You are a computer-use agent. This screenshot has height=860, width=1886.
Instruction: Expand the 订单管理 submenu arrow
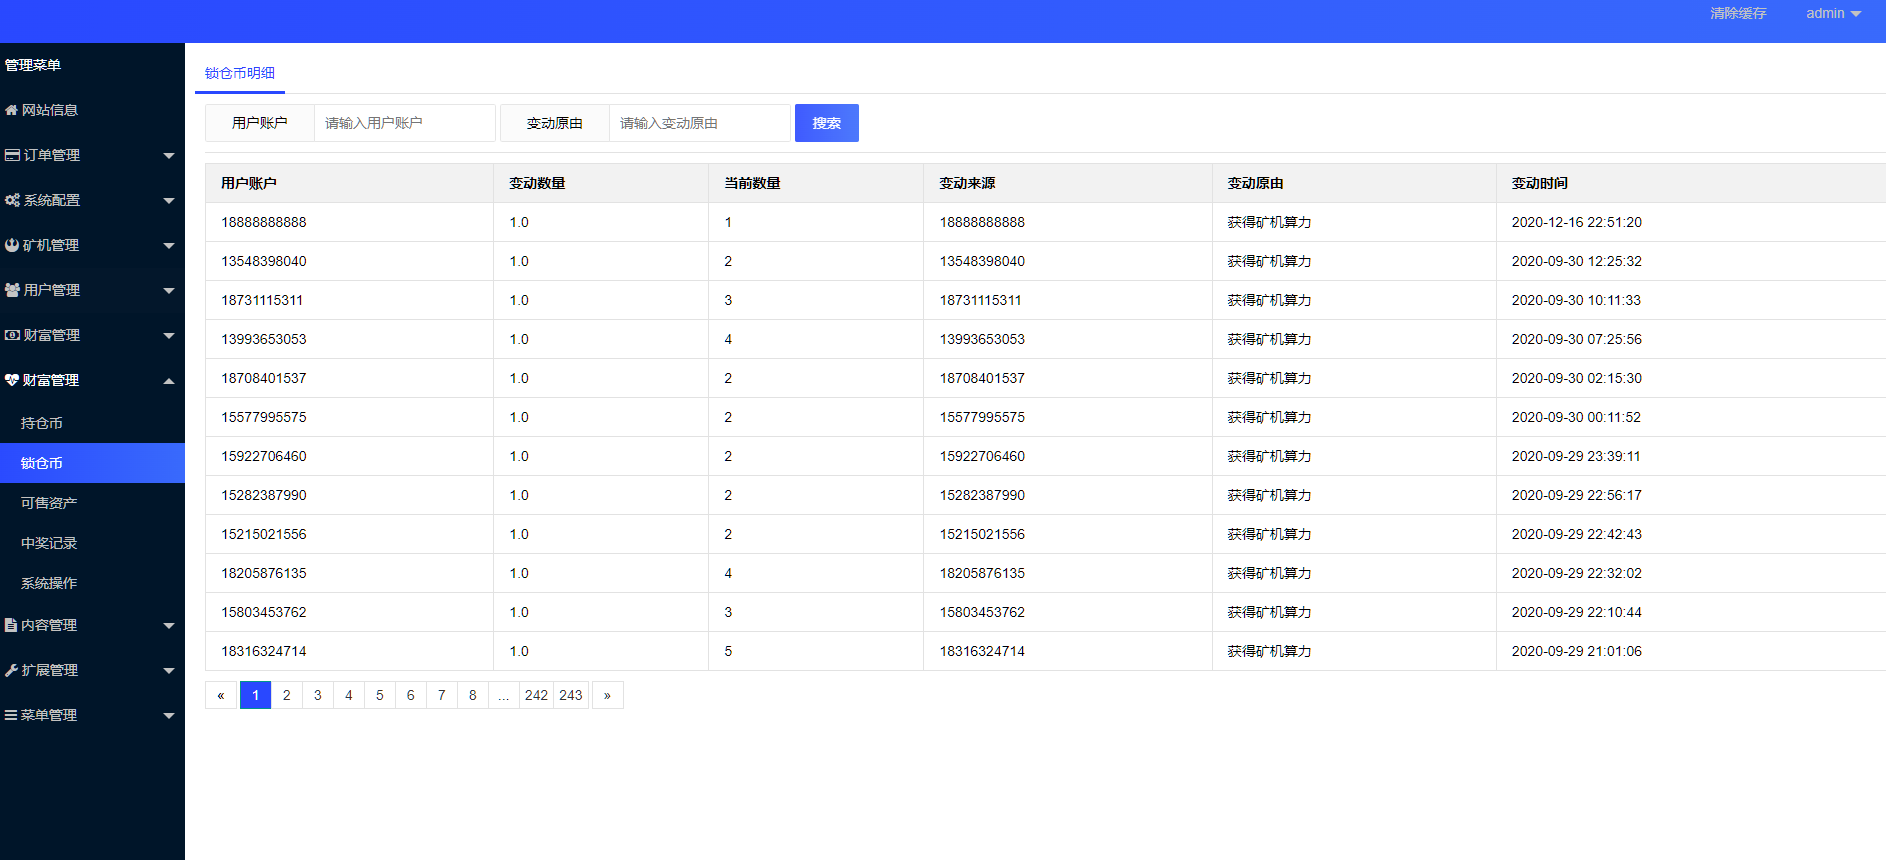click(x=168, y=156)
